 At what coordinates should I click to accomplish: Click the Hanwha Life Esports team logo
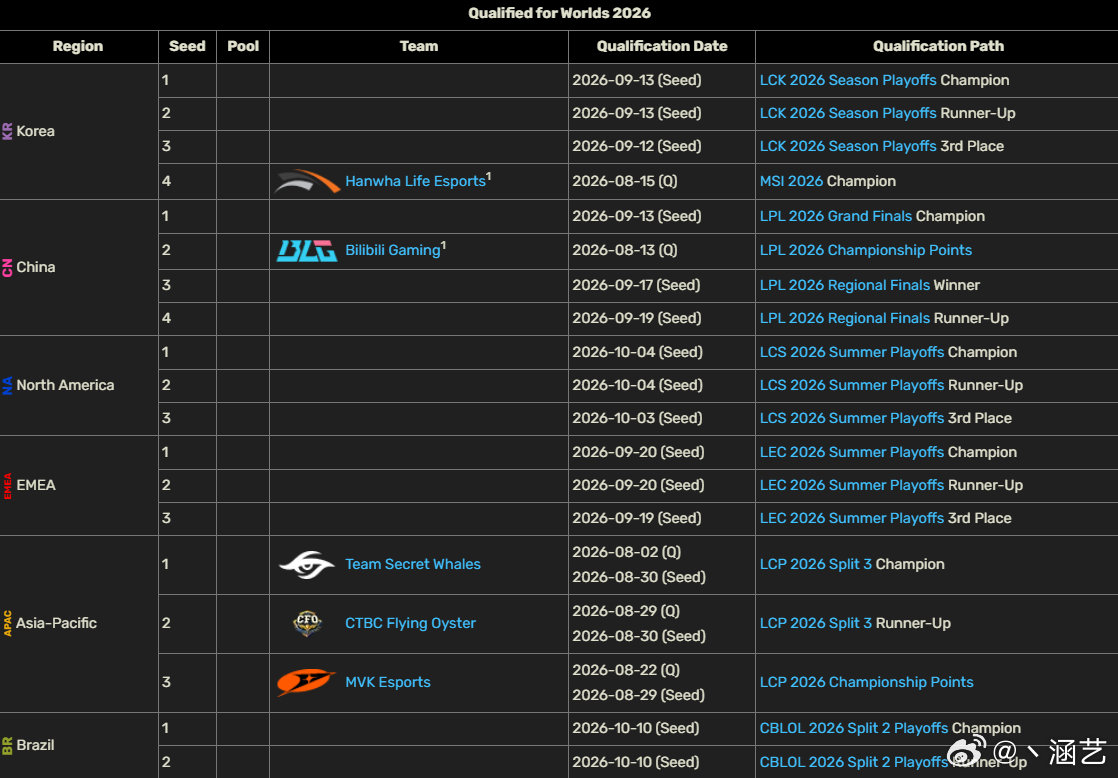pyautogui.click(x=307, y=181)
